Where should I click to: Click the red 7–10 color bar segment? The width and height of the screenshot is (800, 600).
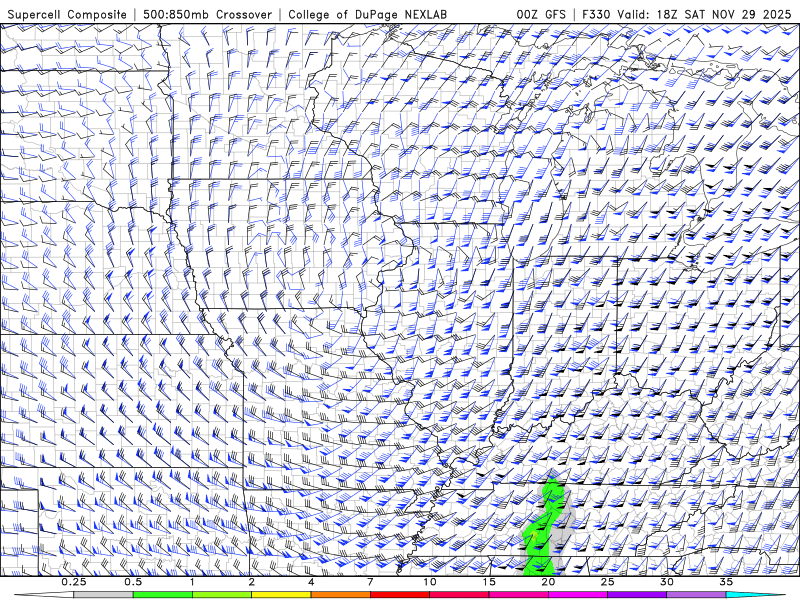coord(399,595)
